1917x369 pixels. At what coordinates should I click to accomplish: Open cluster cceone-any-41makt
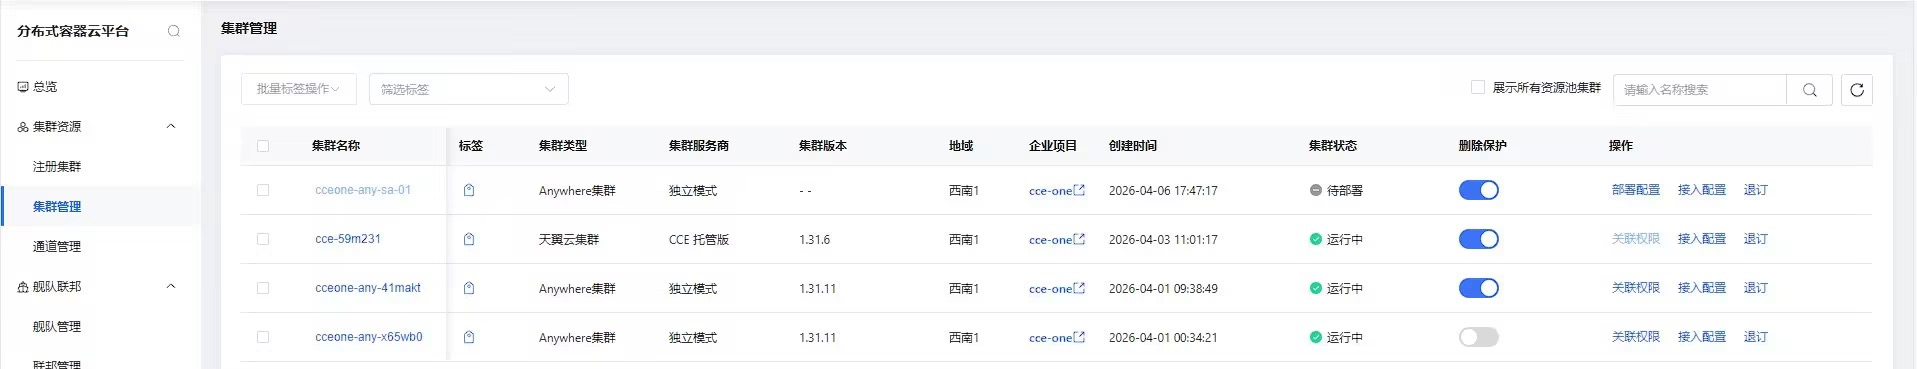coord(368,288)
